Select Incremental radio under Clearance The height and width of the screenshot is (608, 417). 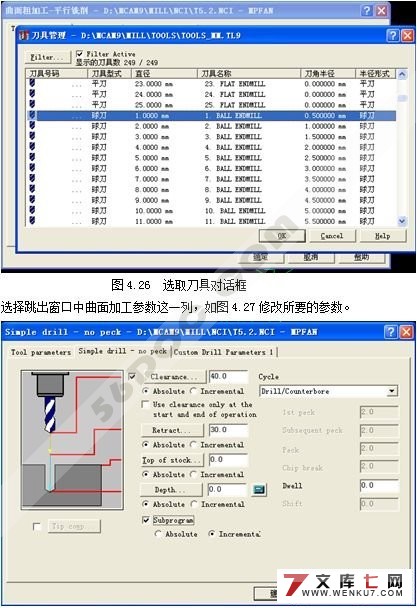193,391
